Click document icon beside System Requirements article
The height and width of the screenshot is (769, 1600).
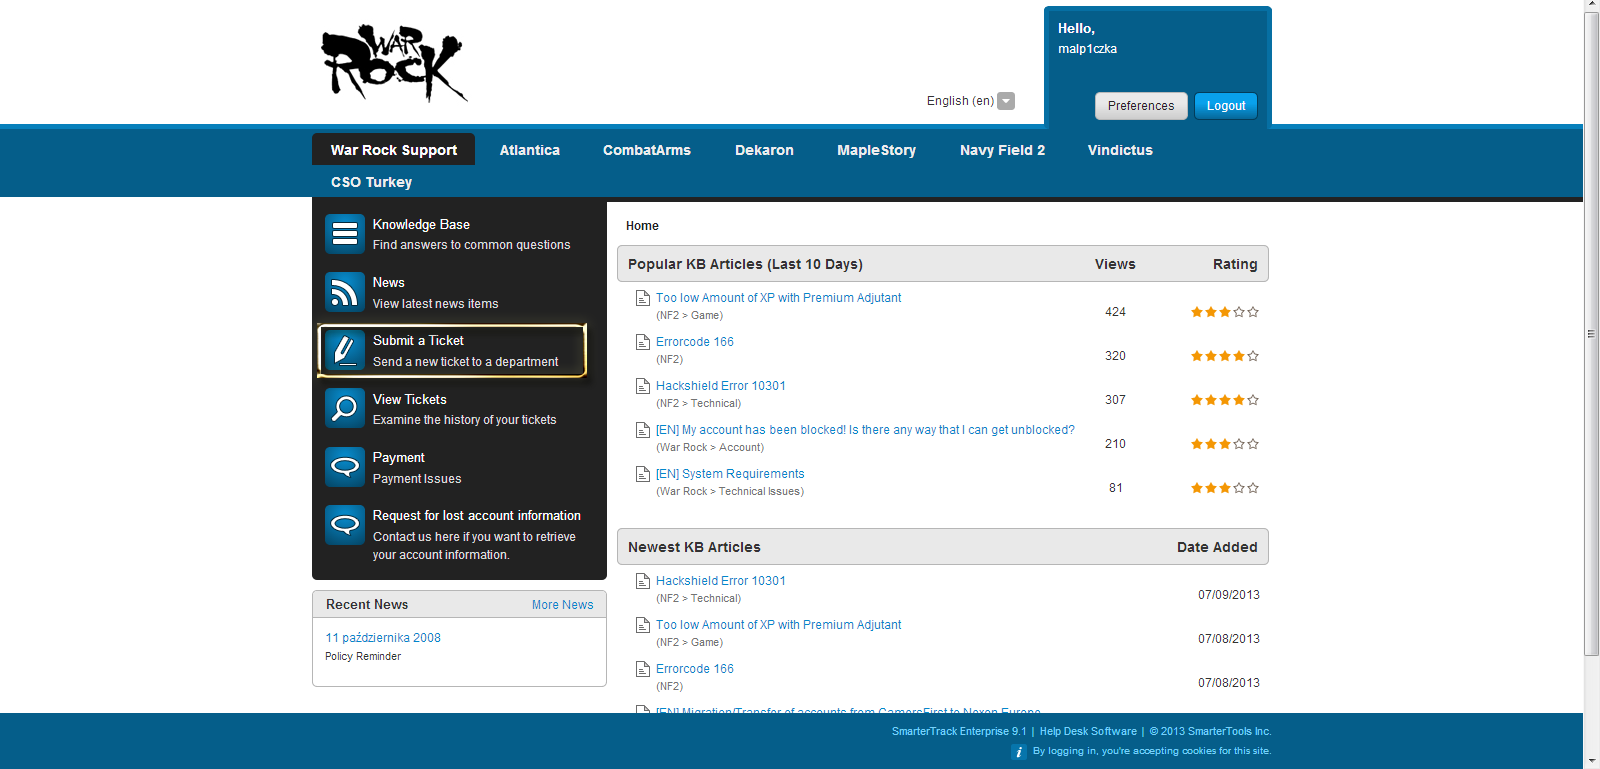643,474
